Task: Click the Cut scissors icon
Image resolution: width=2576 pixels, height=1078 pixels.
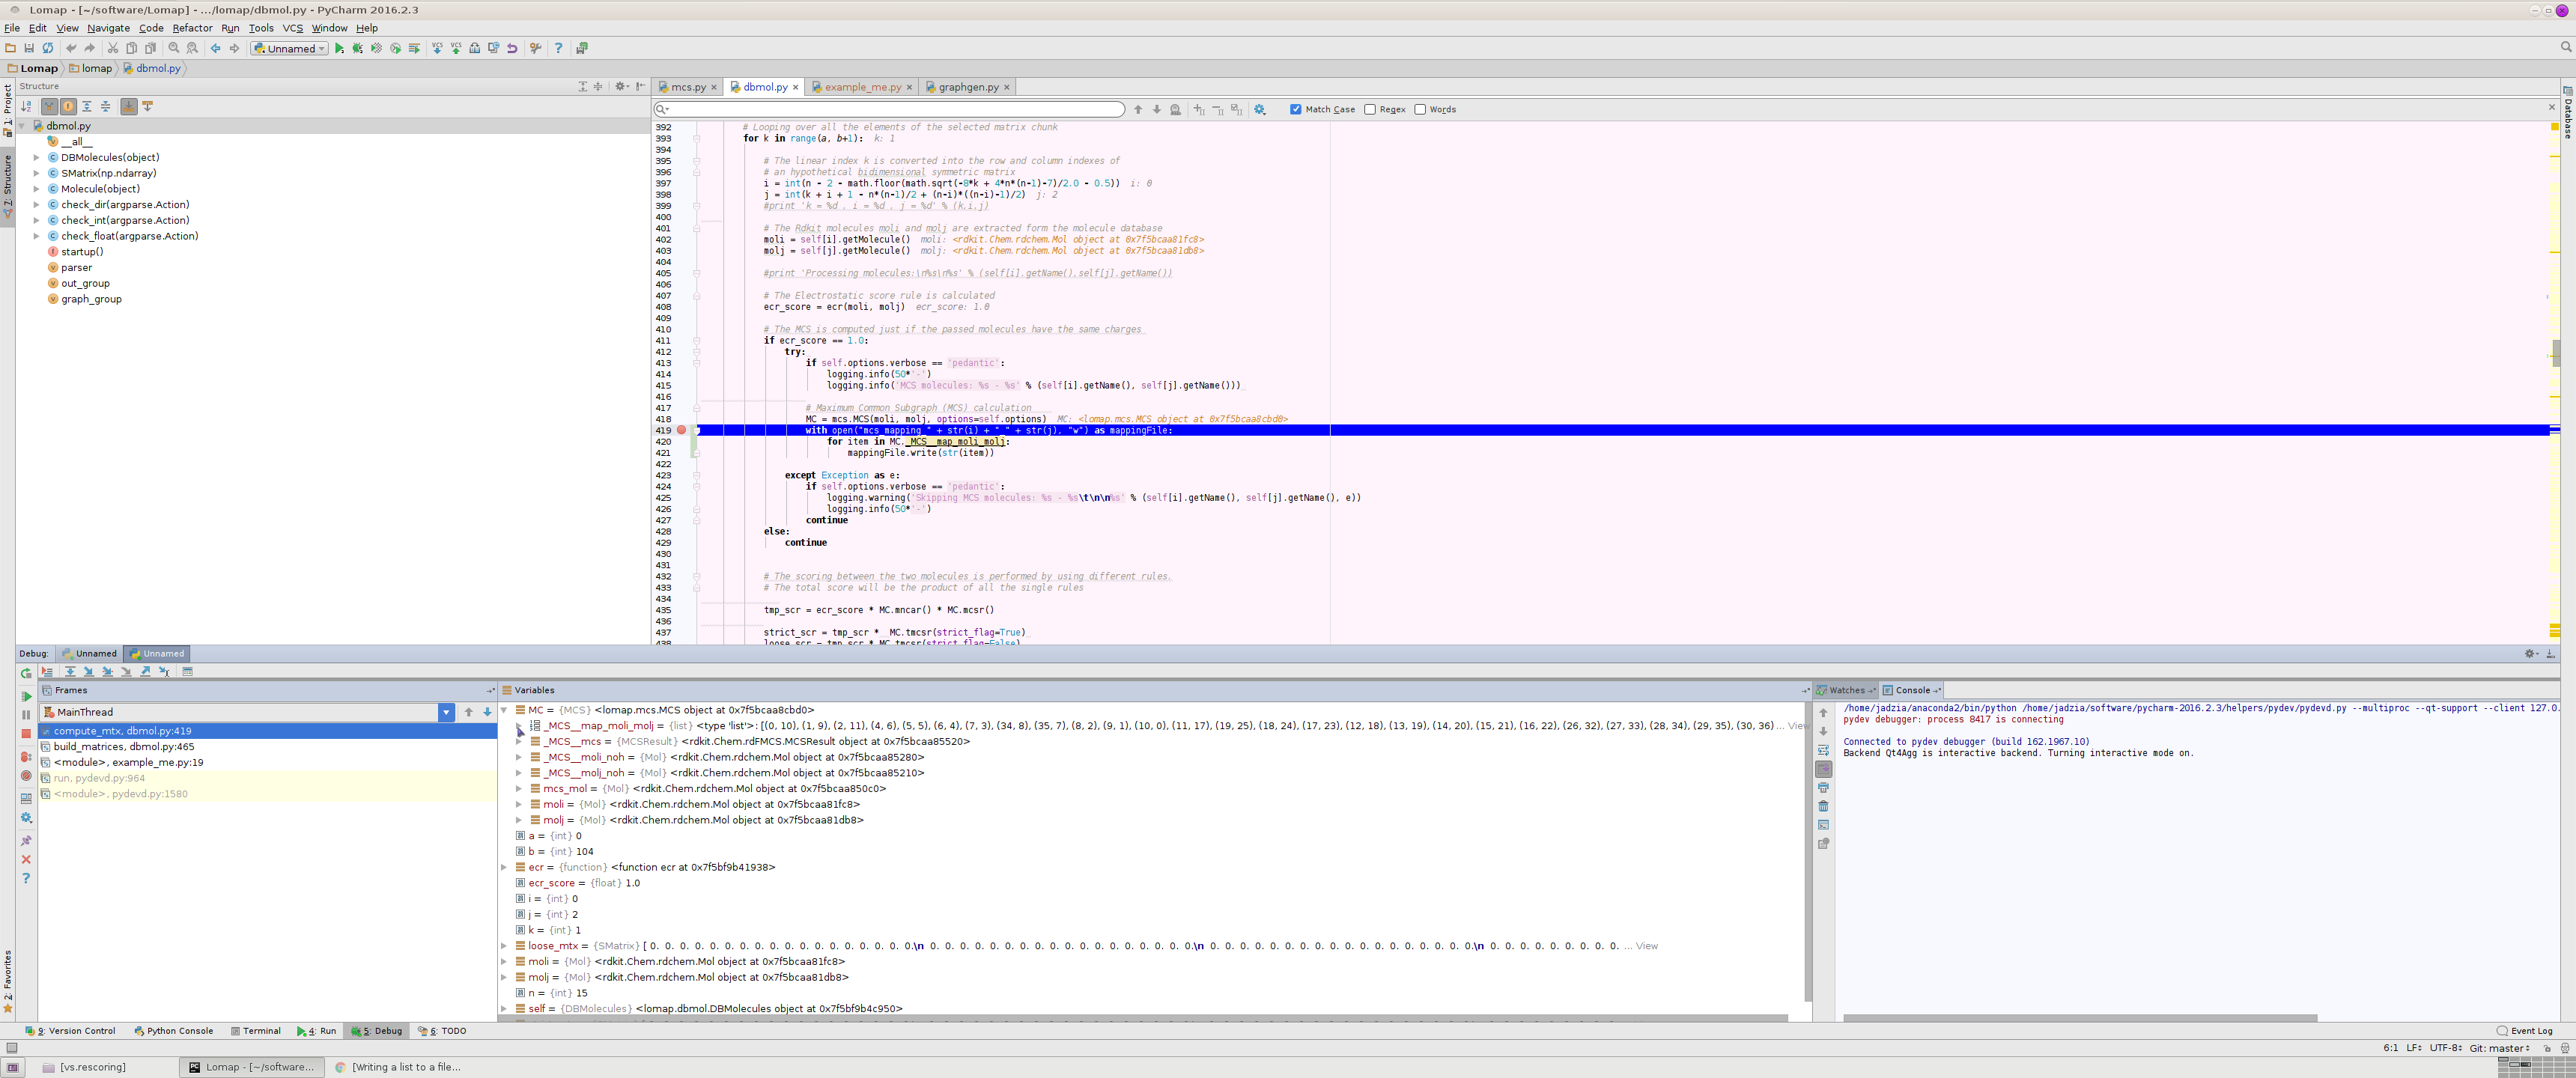Action: point(113,48)
